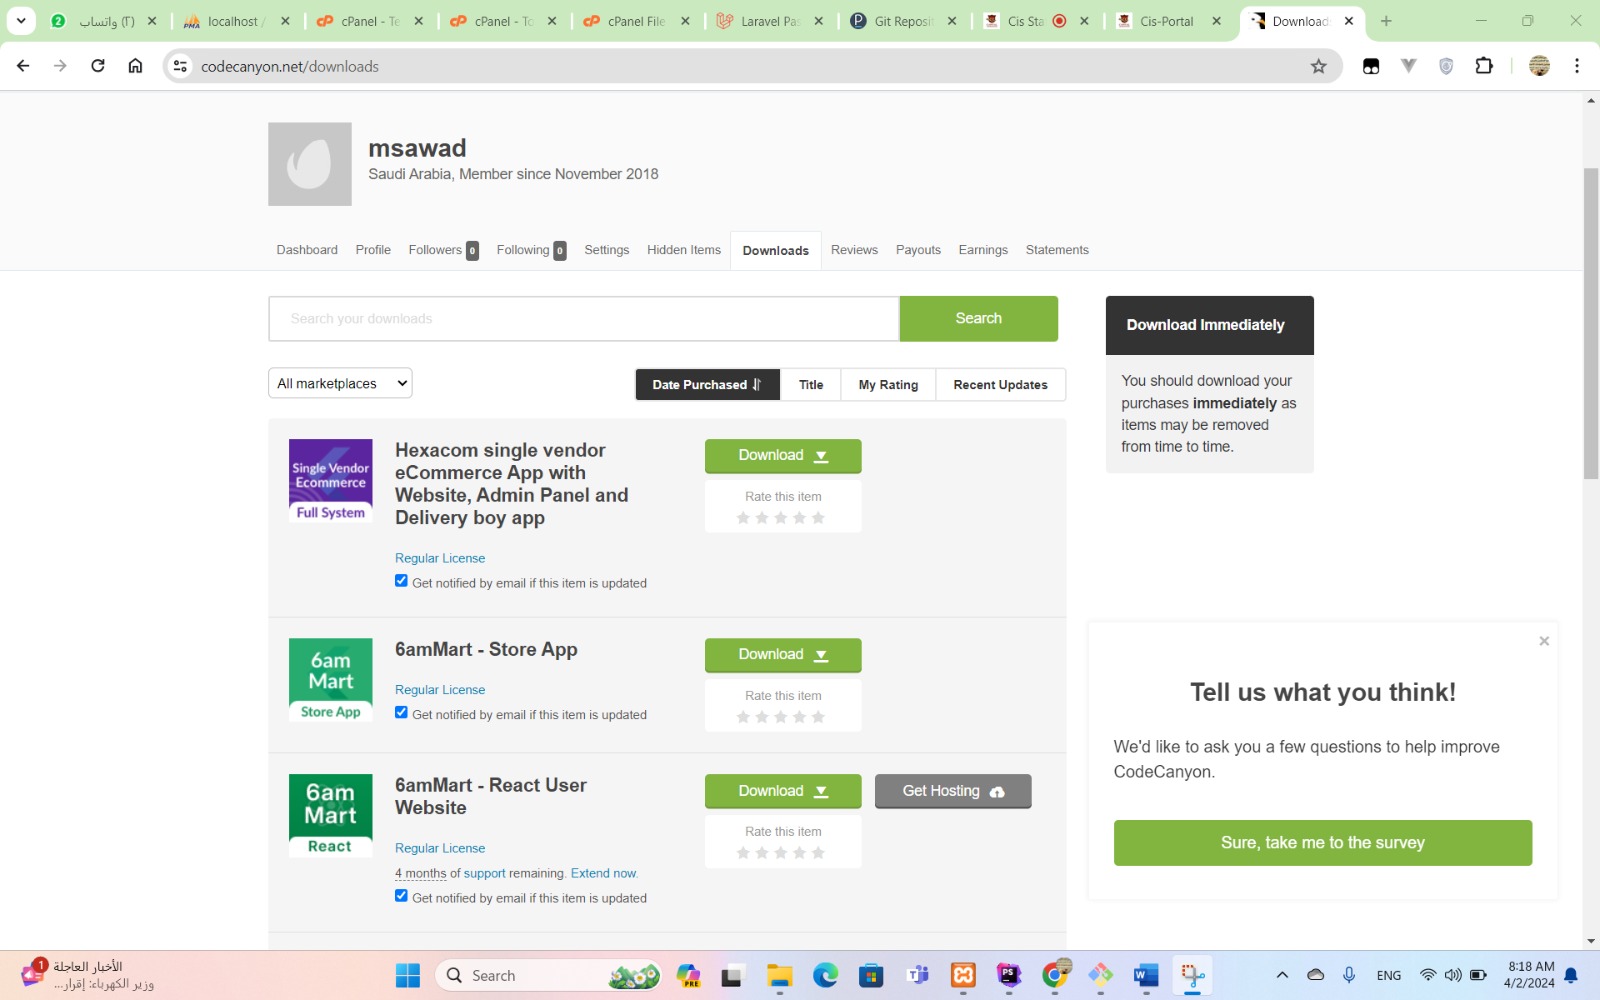Viewport: 1600px width, 1000px height.
Task: Uncheck email notification for Hexacom item
Action: pos(401,581)
